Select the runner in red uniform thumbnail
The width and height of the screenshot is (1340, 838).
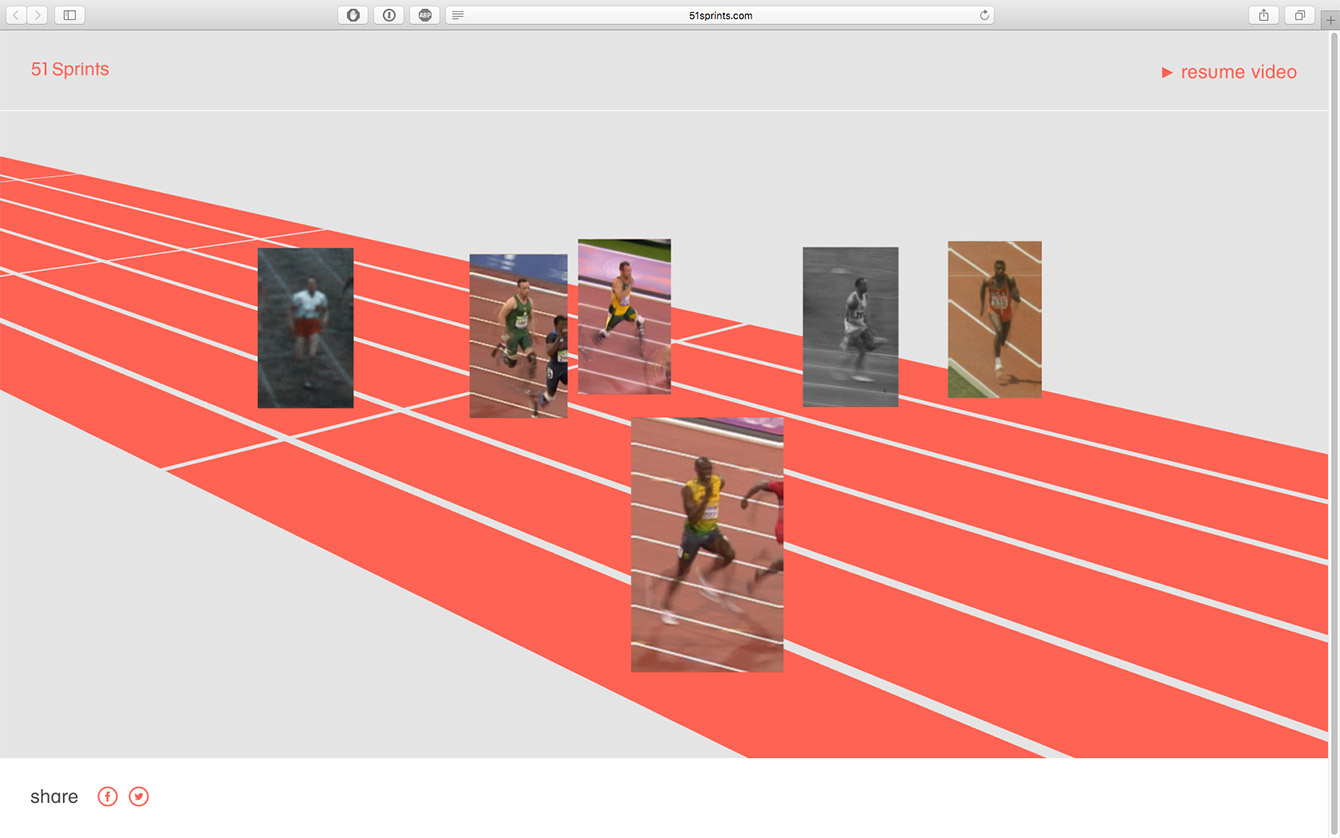pyautogui.click(x=995, y=320)
